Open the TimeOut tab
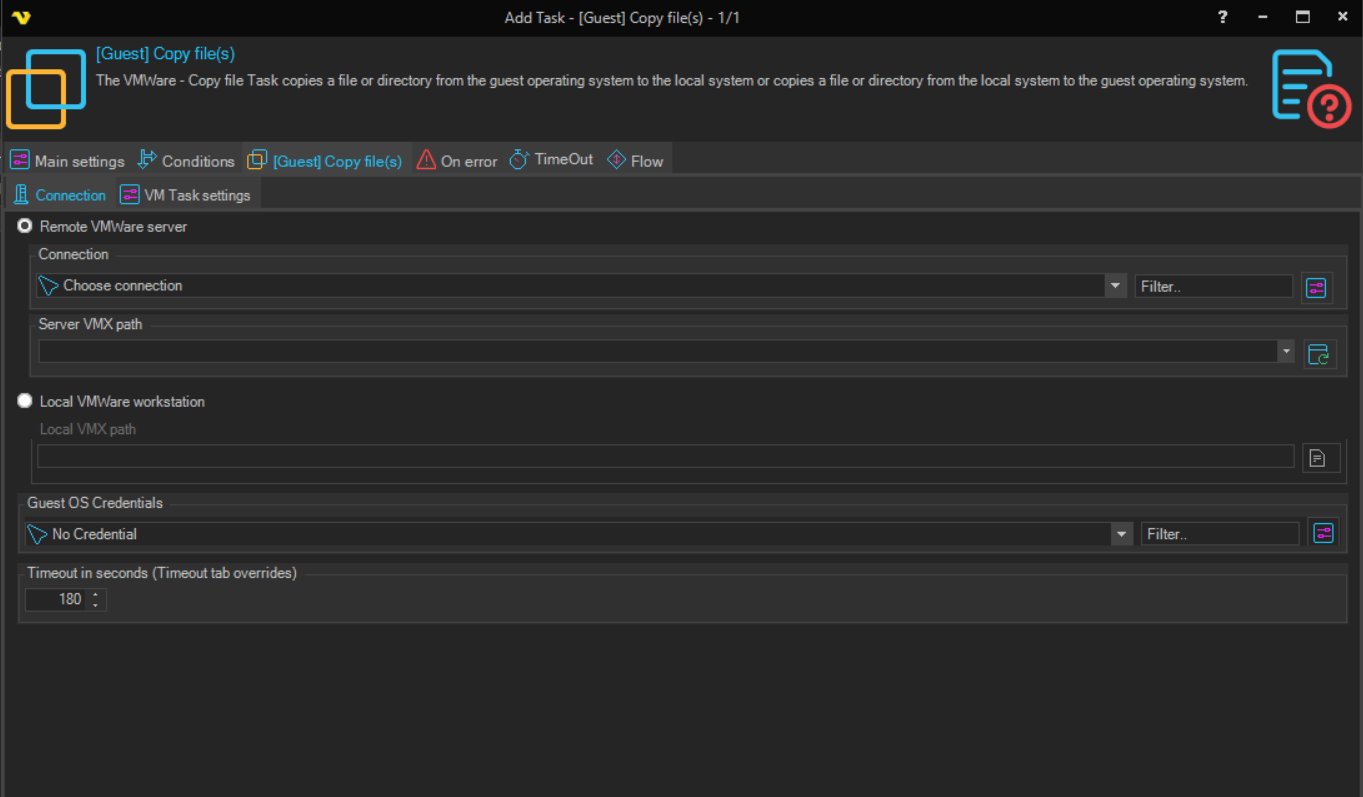This screenshot has height=797, width=1363. tap(551, 159)
